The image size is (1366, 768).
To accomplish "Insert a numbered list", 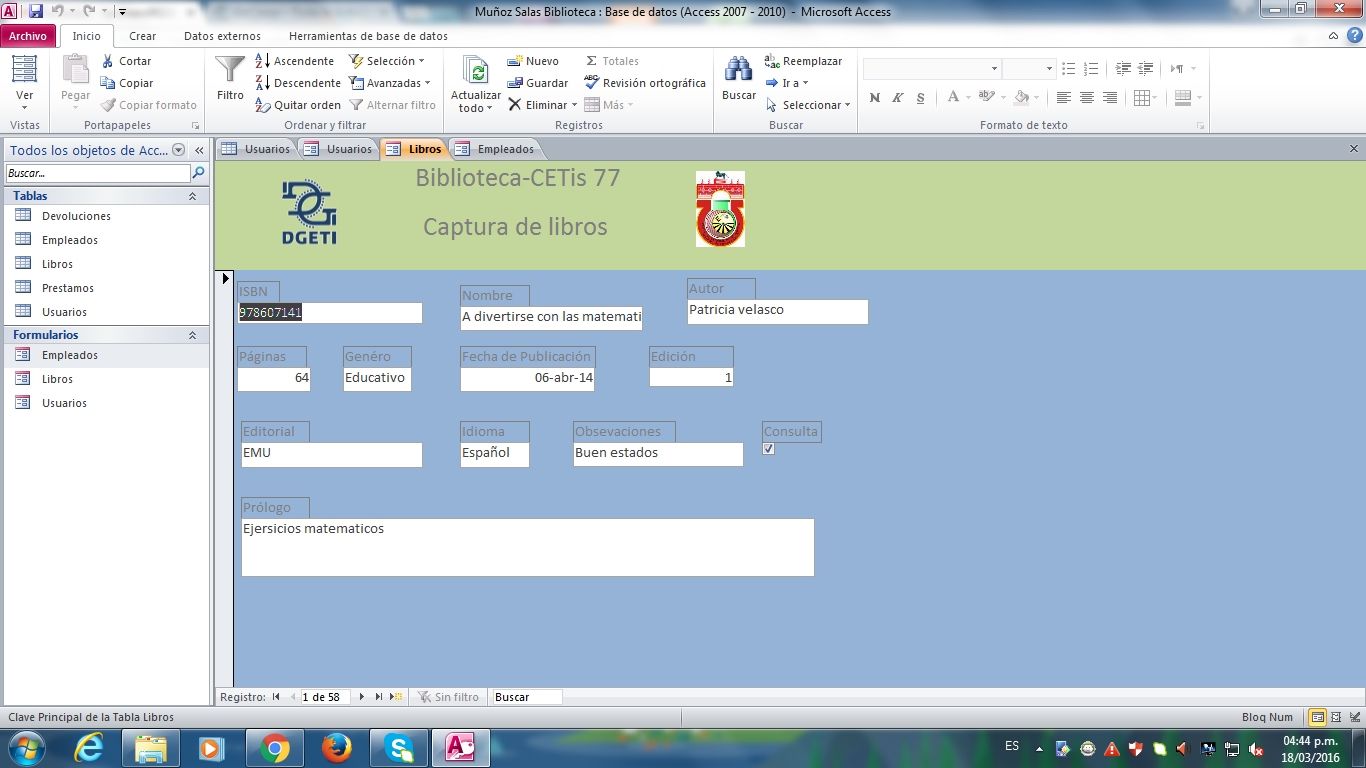I will pos(1091,68).
